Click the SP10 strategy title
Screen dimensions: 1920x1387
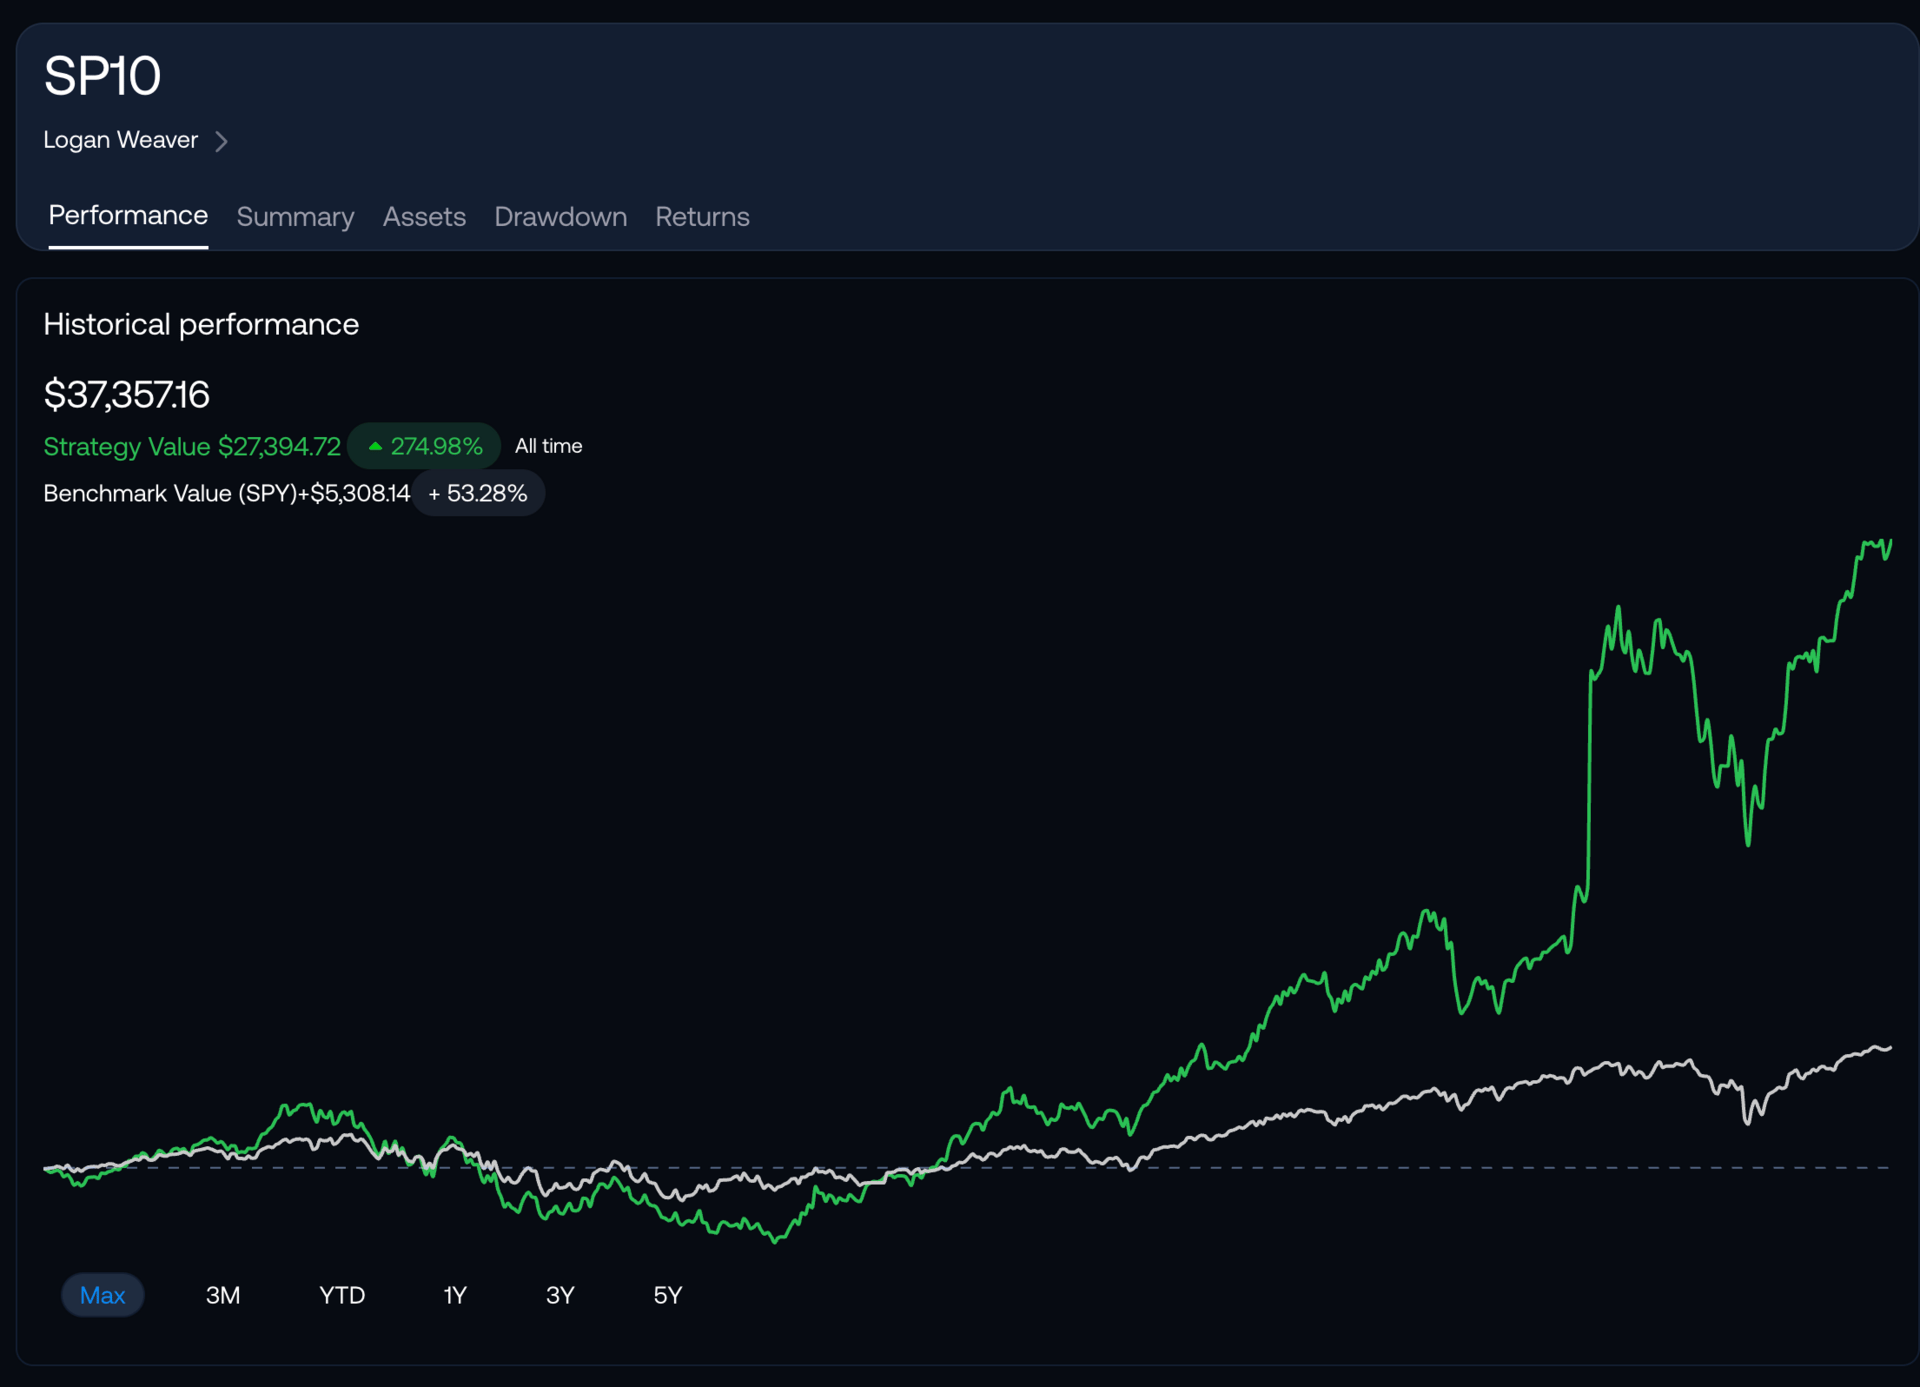tap(102, 76)
